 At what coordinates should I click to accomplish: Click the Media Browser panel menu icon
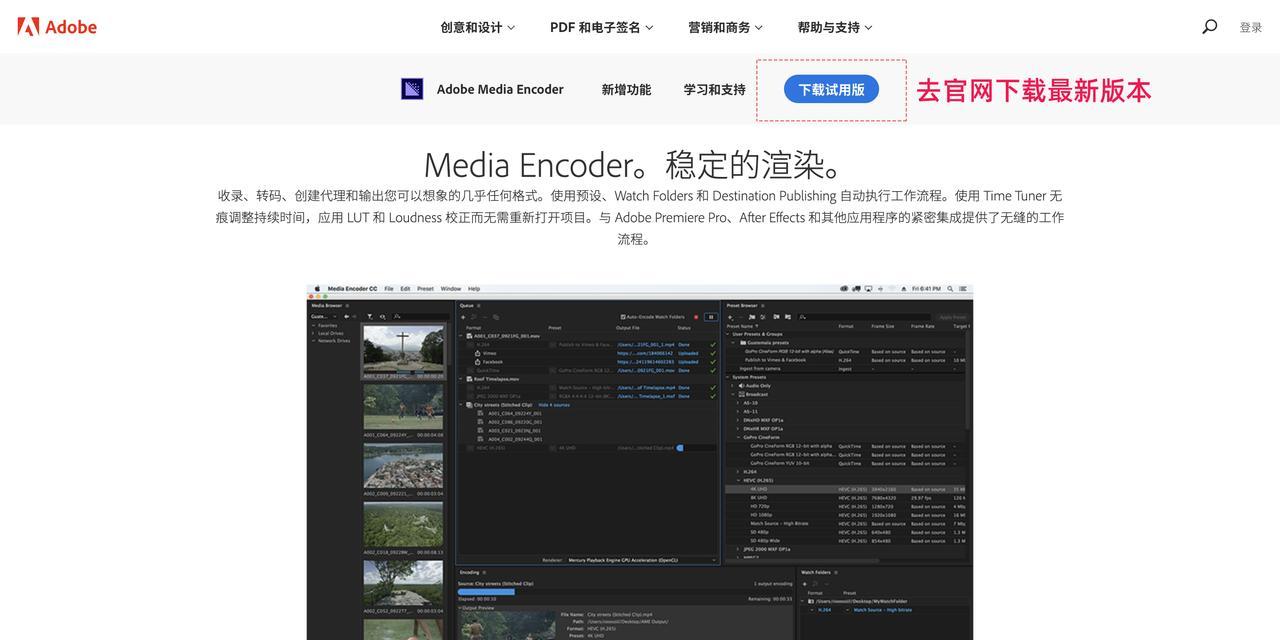(x=347, y=305)
